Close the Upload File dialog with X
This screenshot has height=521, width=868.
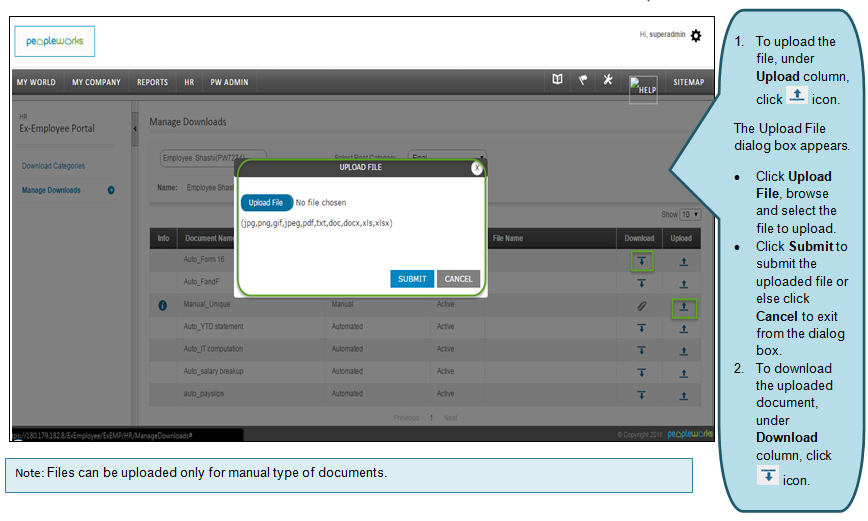477,168
